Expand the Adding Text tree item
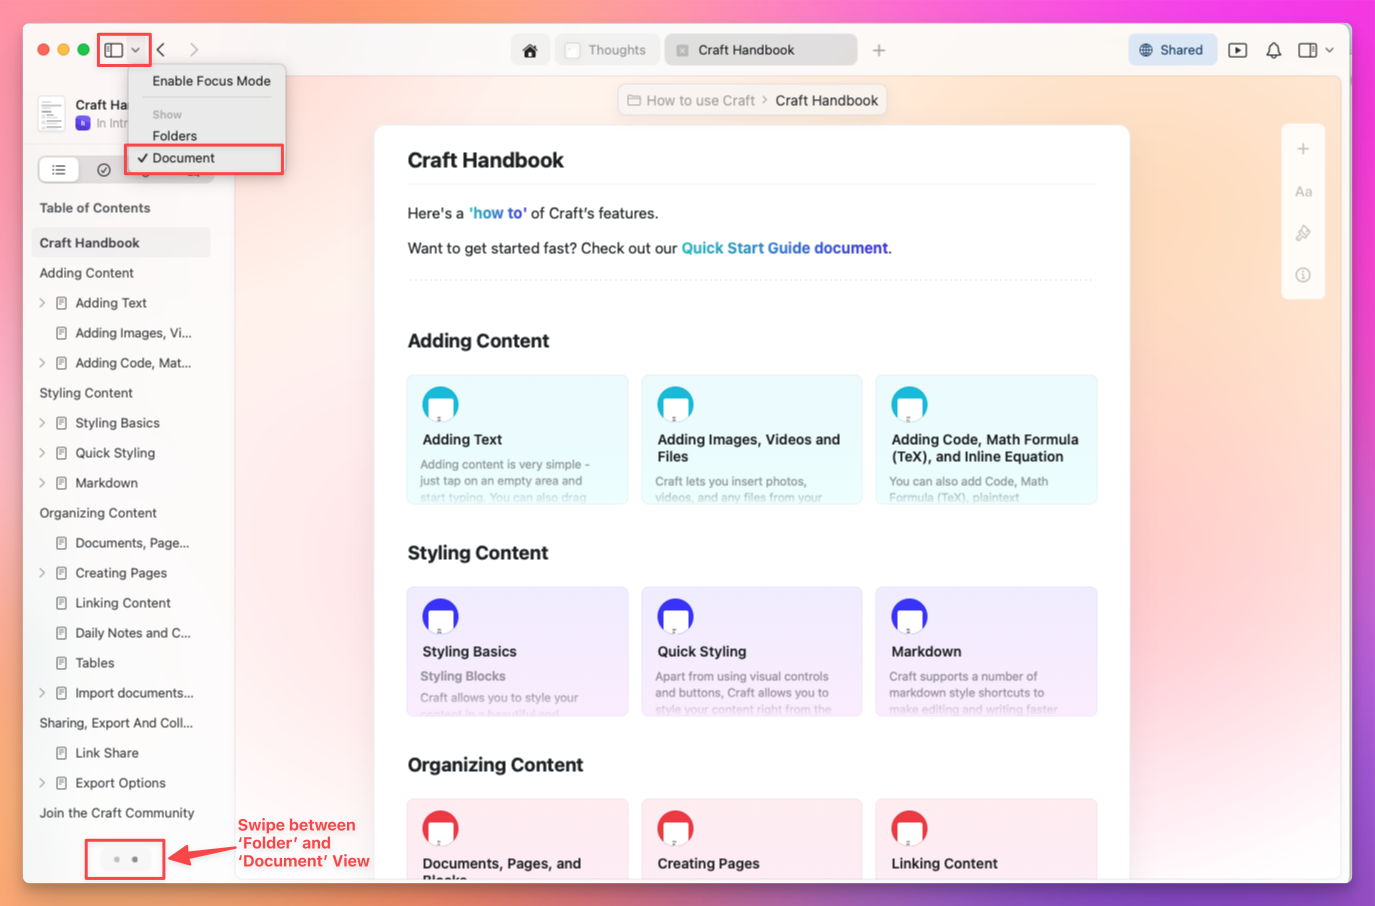 42,303
